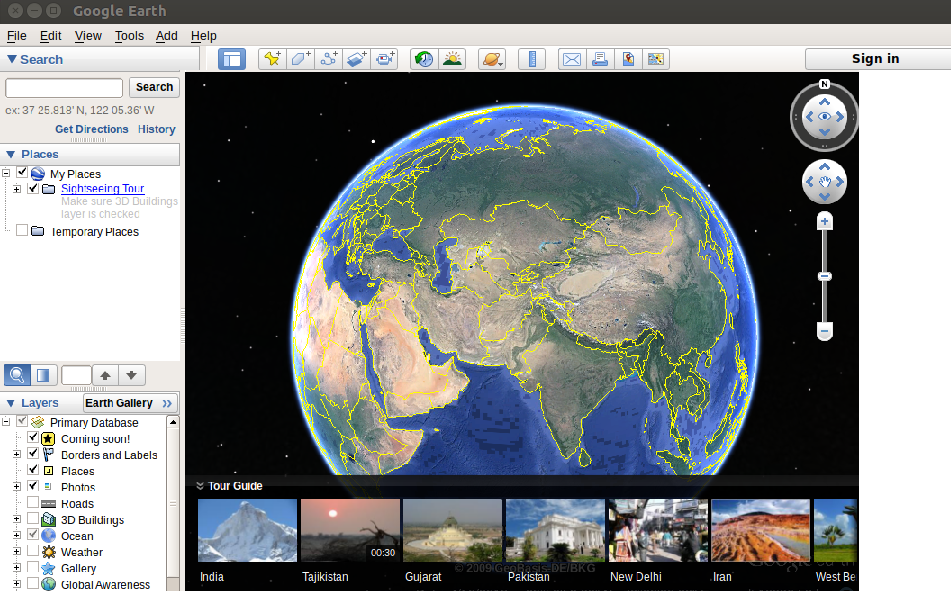
Task: Uncheck Coming soon! layer
Action: (33, 437)
